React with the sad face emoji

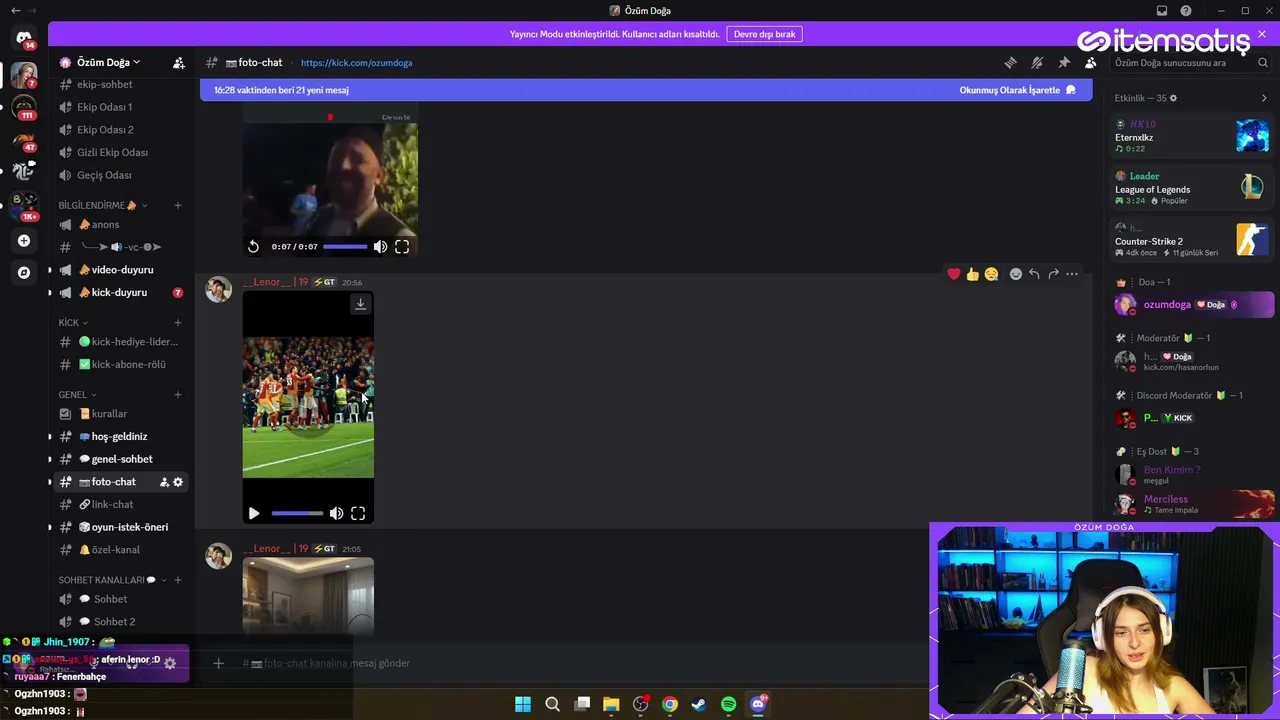click(x=991, y=274)
